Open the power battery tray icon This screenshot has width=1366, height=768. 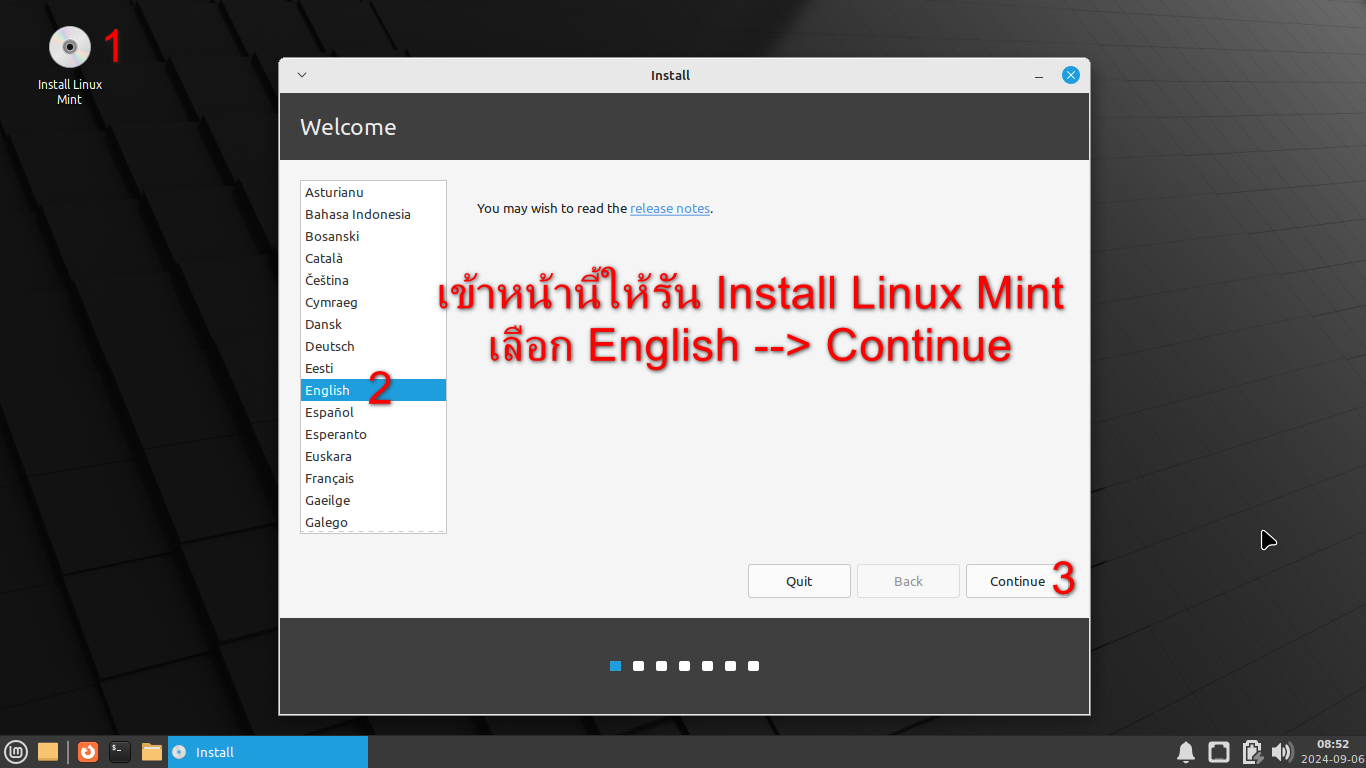1251,752
